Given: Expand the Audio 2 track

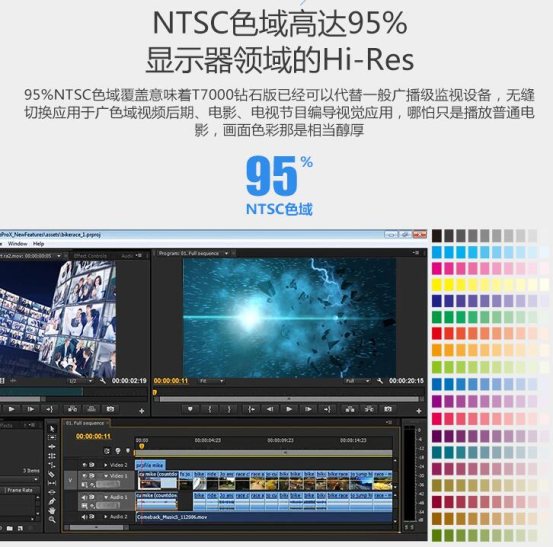Looking at the screenshot, I should pyautogui.click(x=105, y=517).
